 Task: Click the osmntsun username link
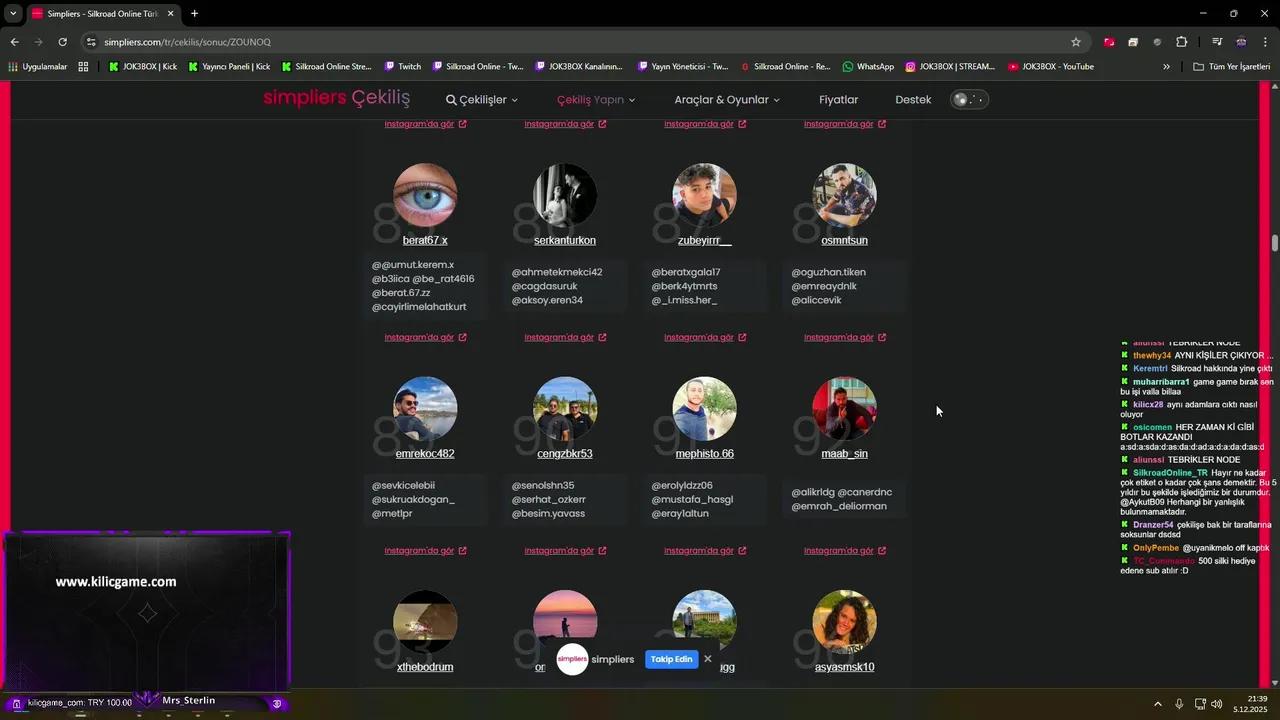tap(844, 241)
